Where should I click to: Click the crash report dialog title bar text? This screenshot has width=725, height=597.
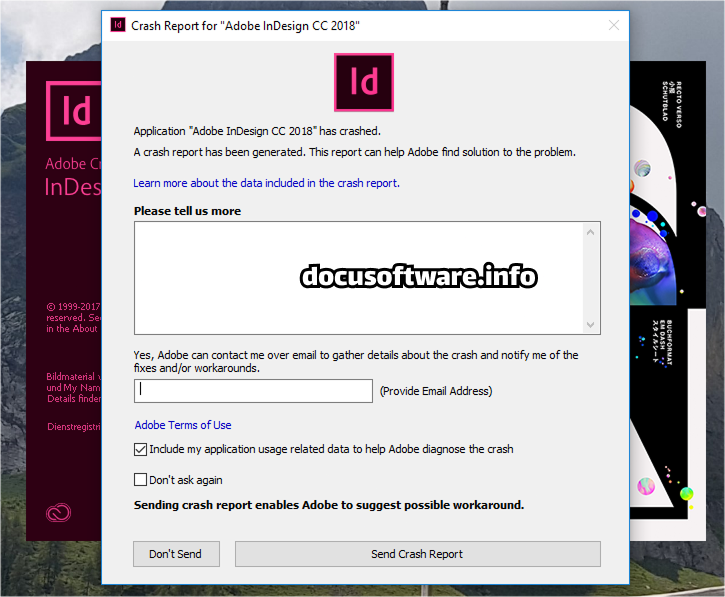click(245, 25)
